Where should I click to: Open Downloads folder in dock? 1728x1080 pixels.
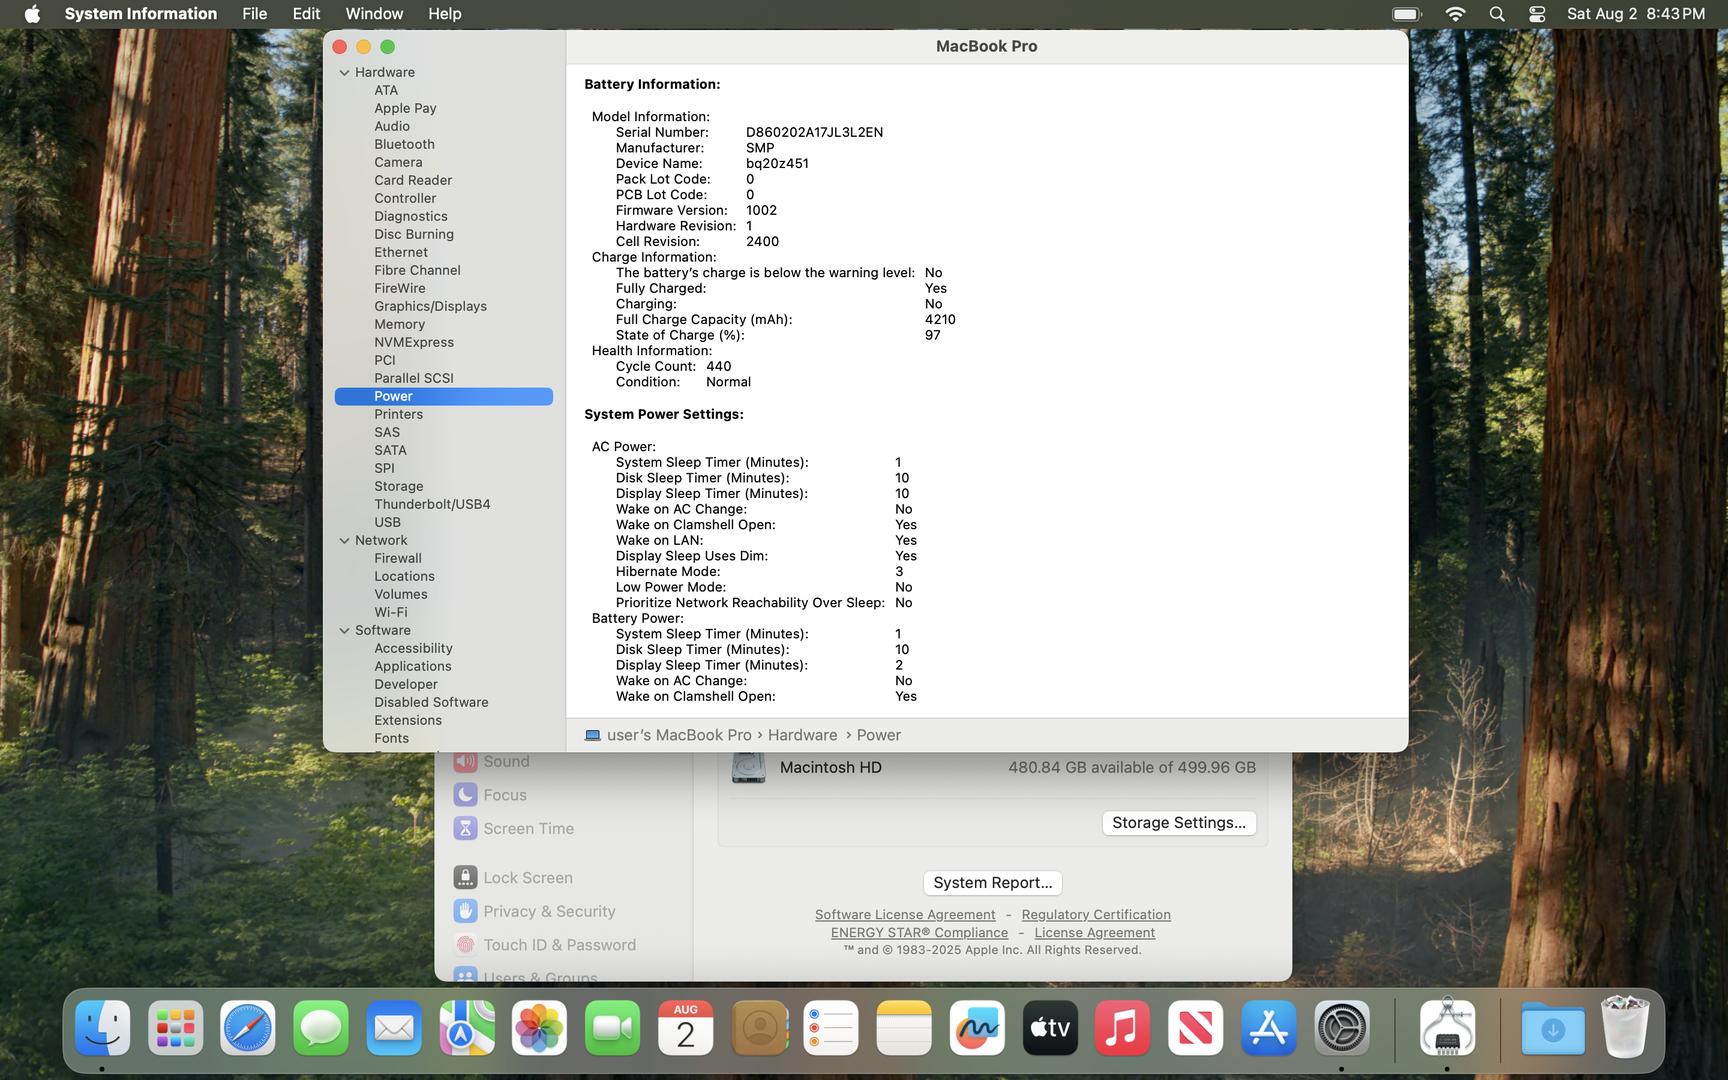click(1553, 1028)
